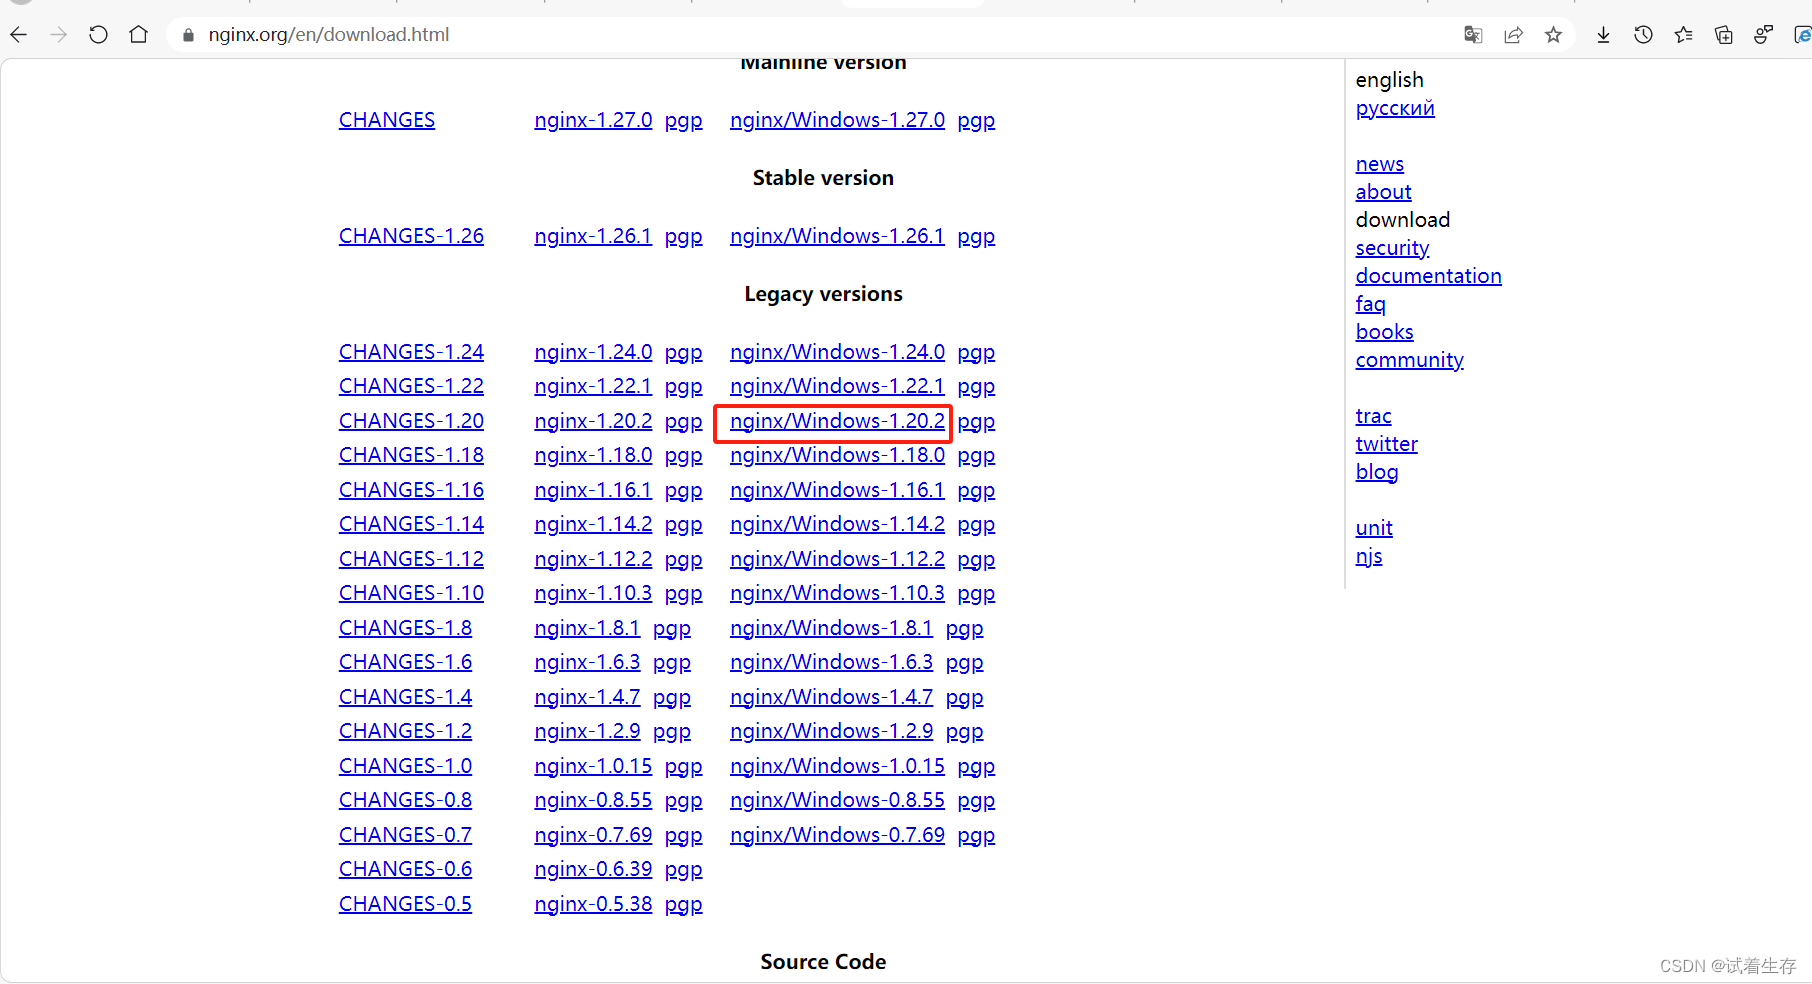Screen dimensions: 1812x984
Task: Visit the community page
Action: click(1409, 360)
